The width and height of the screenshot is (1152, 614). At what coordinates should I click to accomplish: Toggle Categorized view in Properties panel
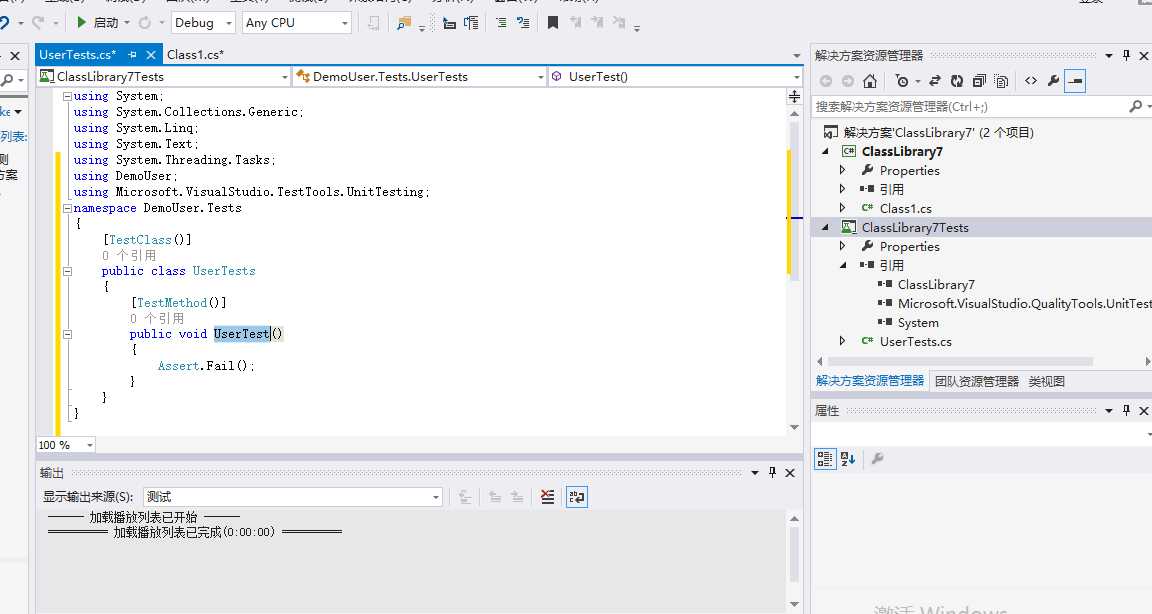[x=825, y=459]
